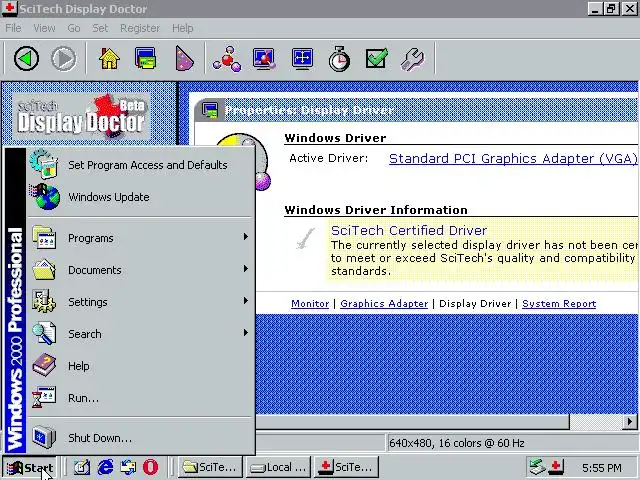Image resolution: width=640 pixels, height=480 pixels.
Task: Click the SciTech Certified Driver heading
Action: coord(409,230)
